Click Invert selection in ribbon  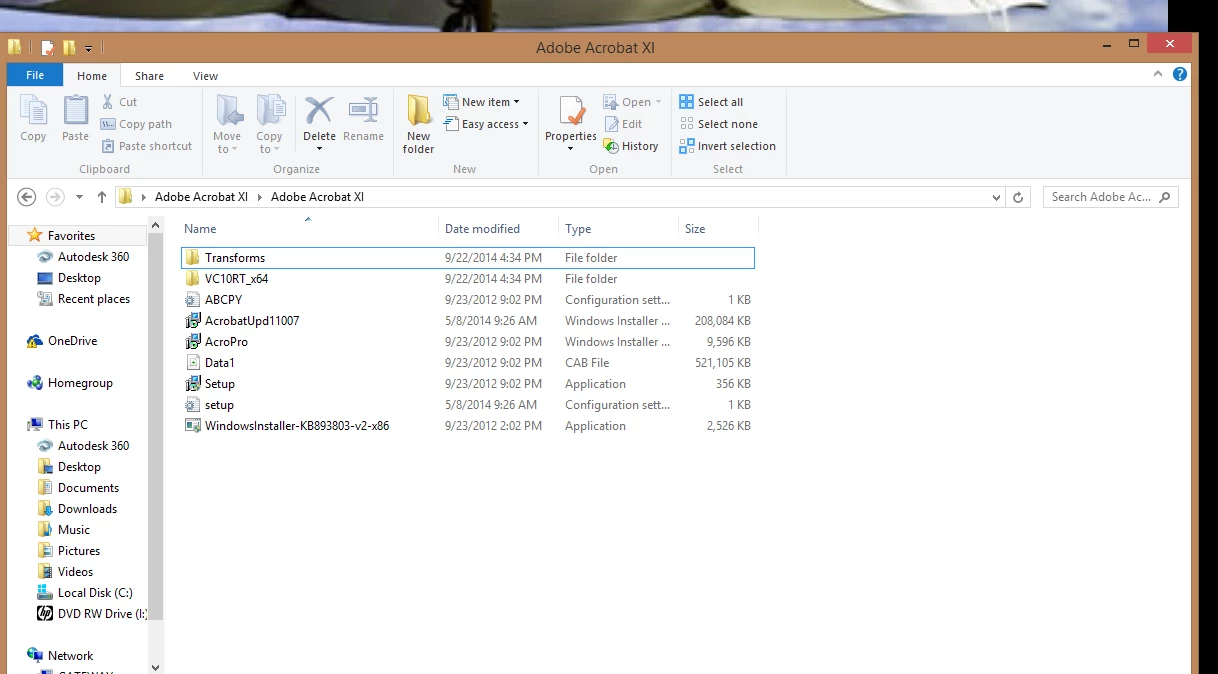[x=727, y=146]
